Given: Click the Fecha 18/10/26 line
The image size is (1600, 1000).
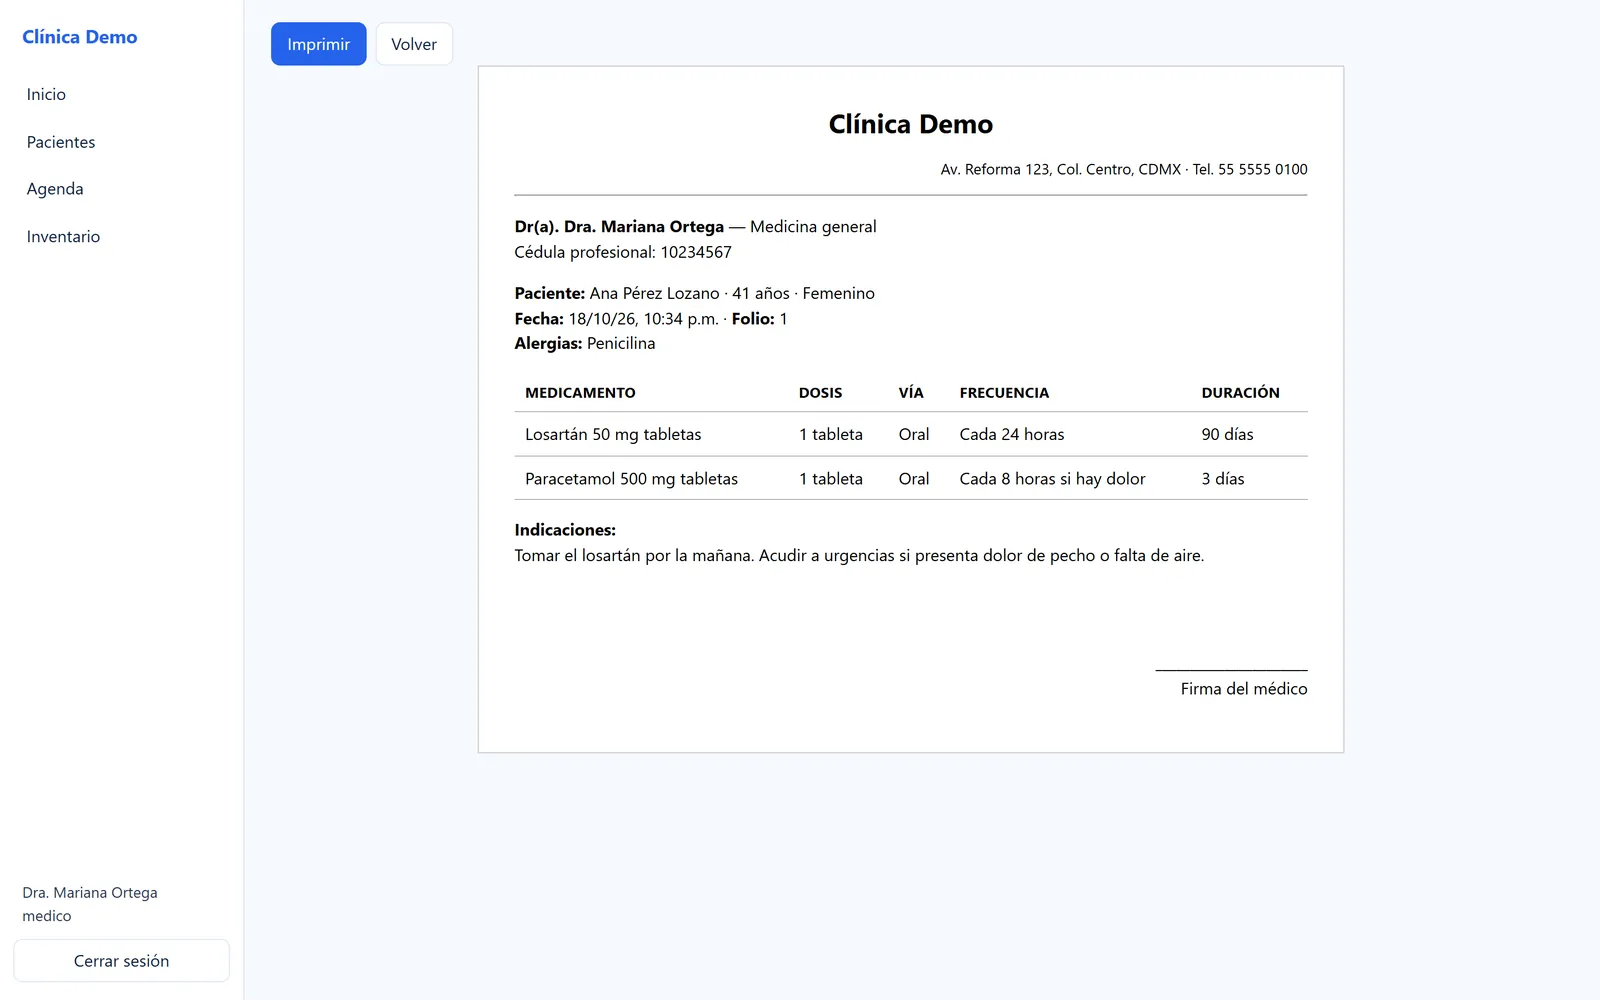Looking at the screenshot, I should coord(651,319).
